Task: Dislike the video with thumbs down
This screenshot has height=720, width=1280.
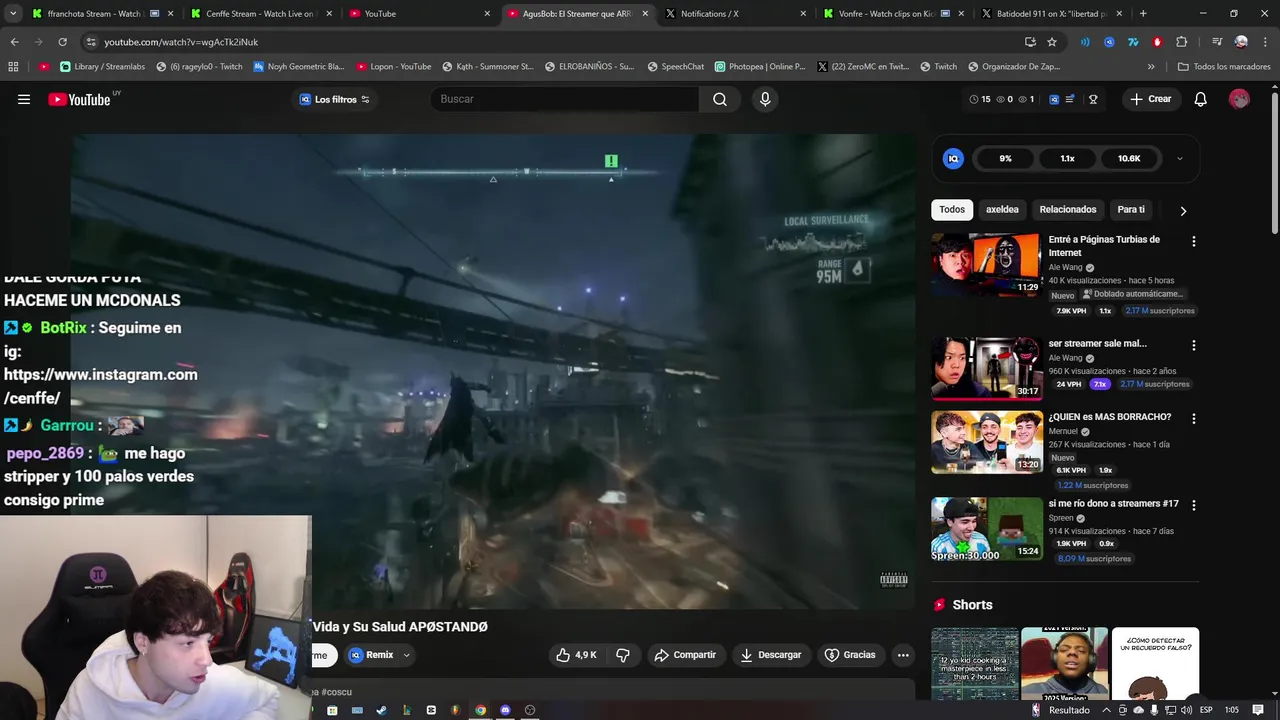Action: coord(622,655)
